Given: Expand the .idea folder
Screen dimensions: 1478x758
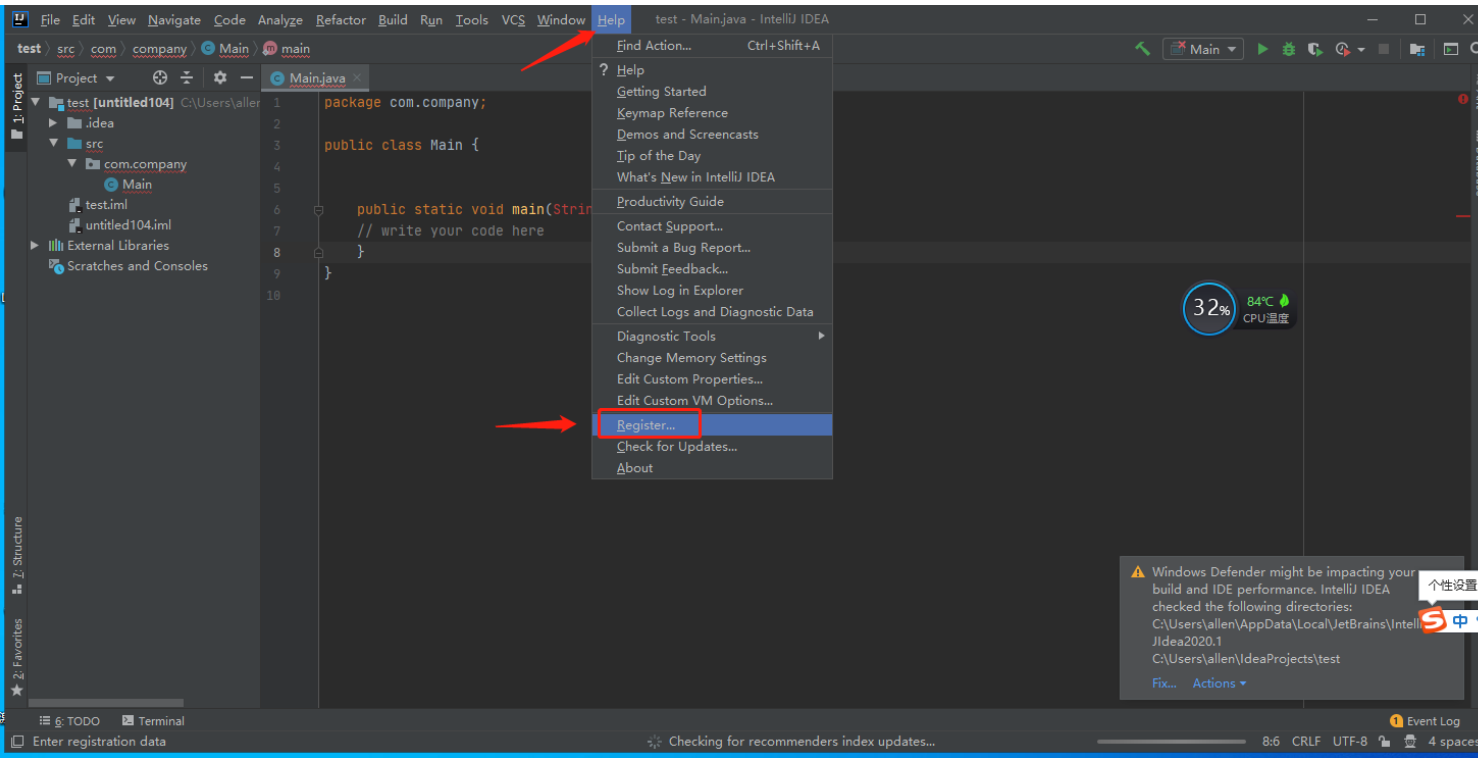Looking at the screenshot, I should (x=53, y=123).
